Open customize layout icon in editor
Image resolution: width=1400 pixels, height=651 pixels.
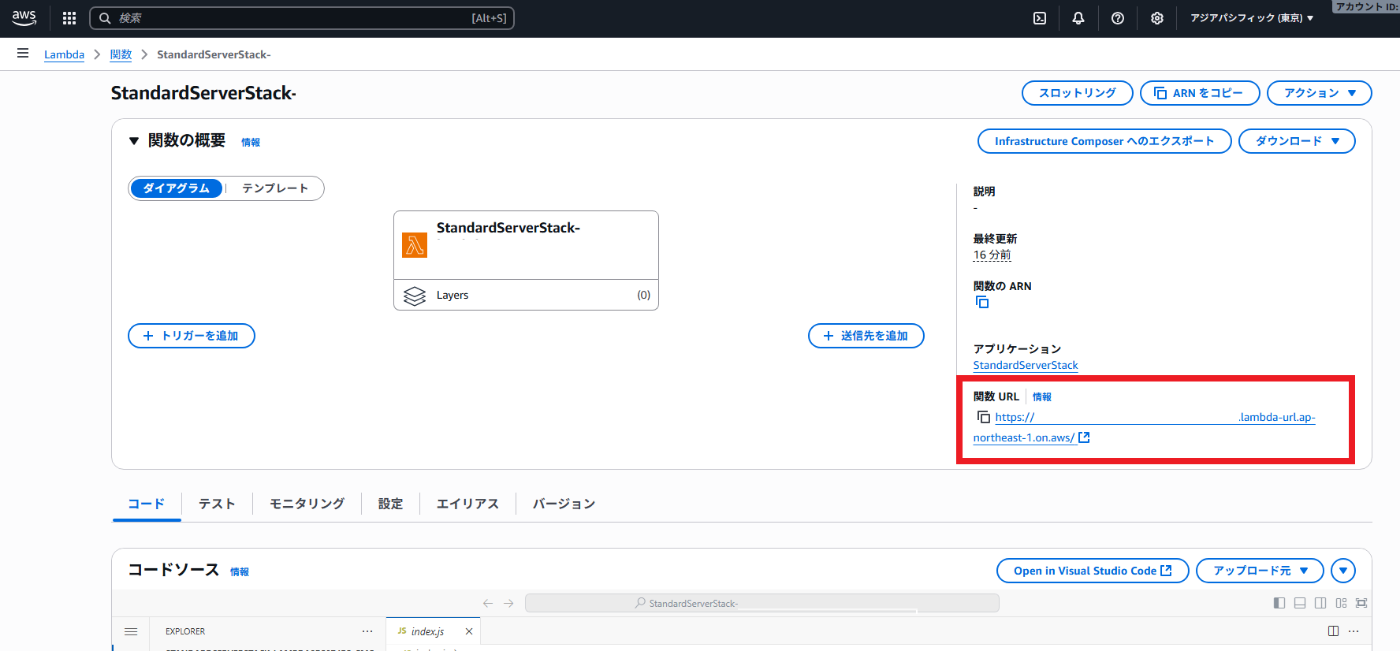(1341, 603)
